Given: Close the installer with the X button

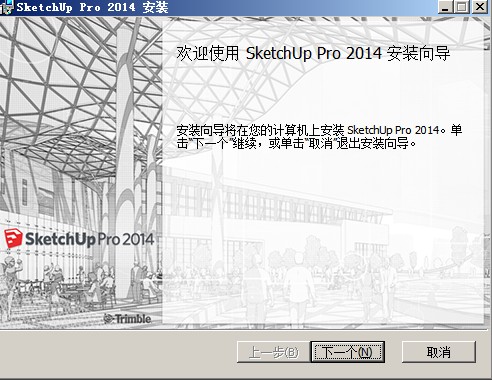Looking at the screenshot, I should point(480,7).
